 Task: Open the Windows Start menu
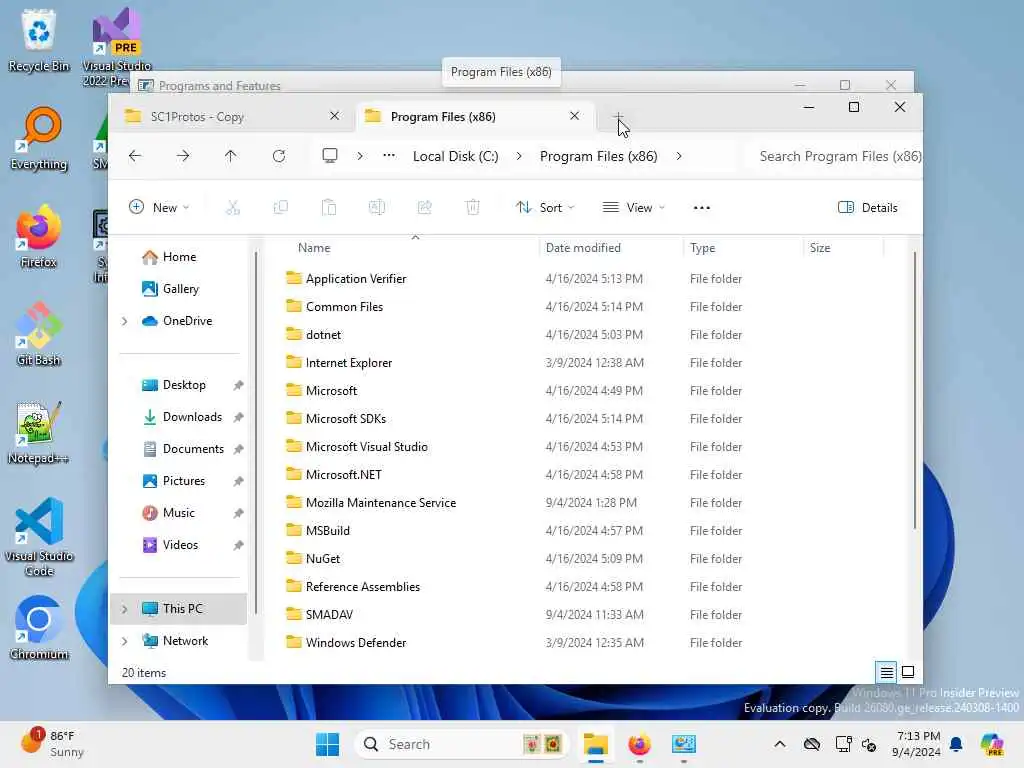click(x=327, y=744)
